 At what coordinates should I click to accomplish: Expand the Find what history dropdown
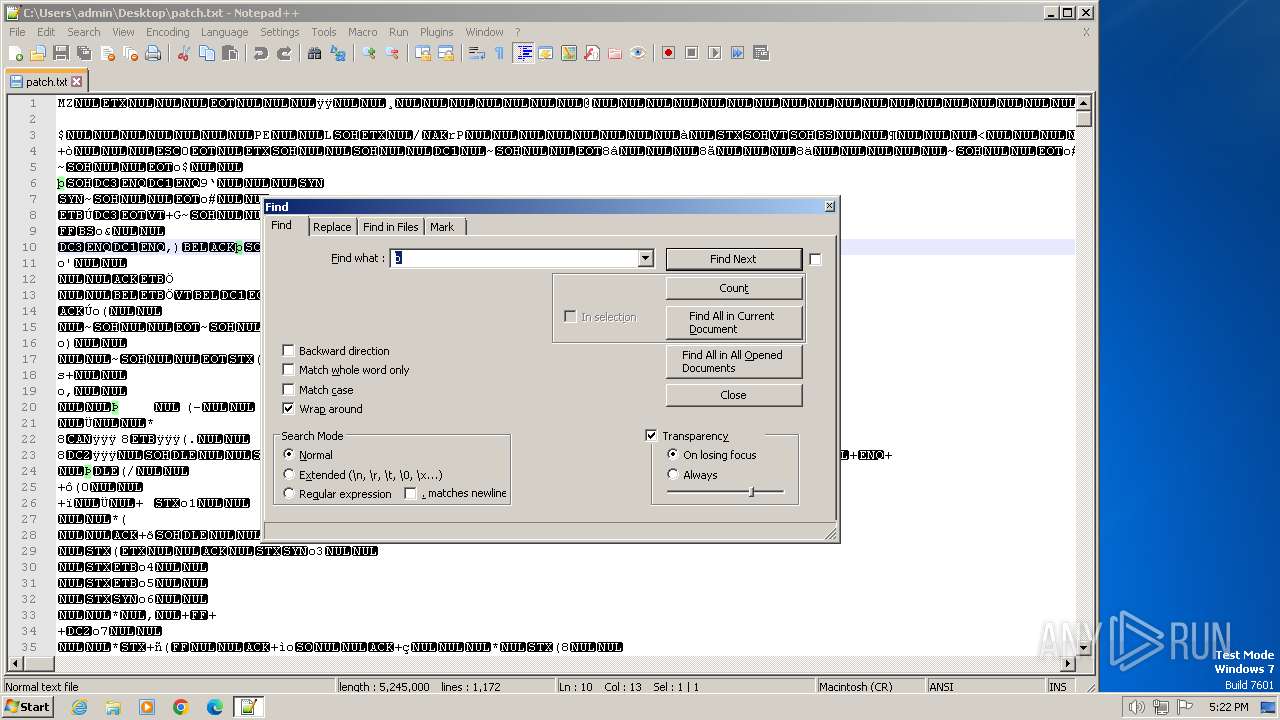(x=645, y=258)
